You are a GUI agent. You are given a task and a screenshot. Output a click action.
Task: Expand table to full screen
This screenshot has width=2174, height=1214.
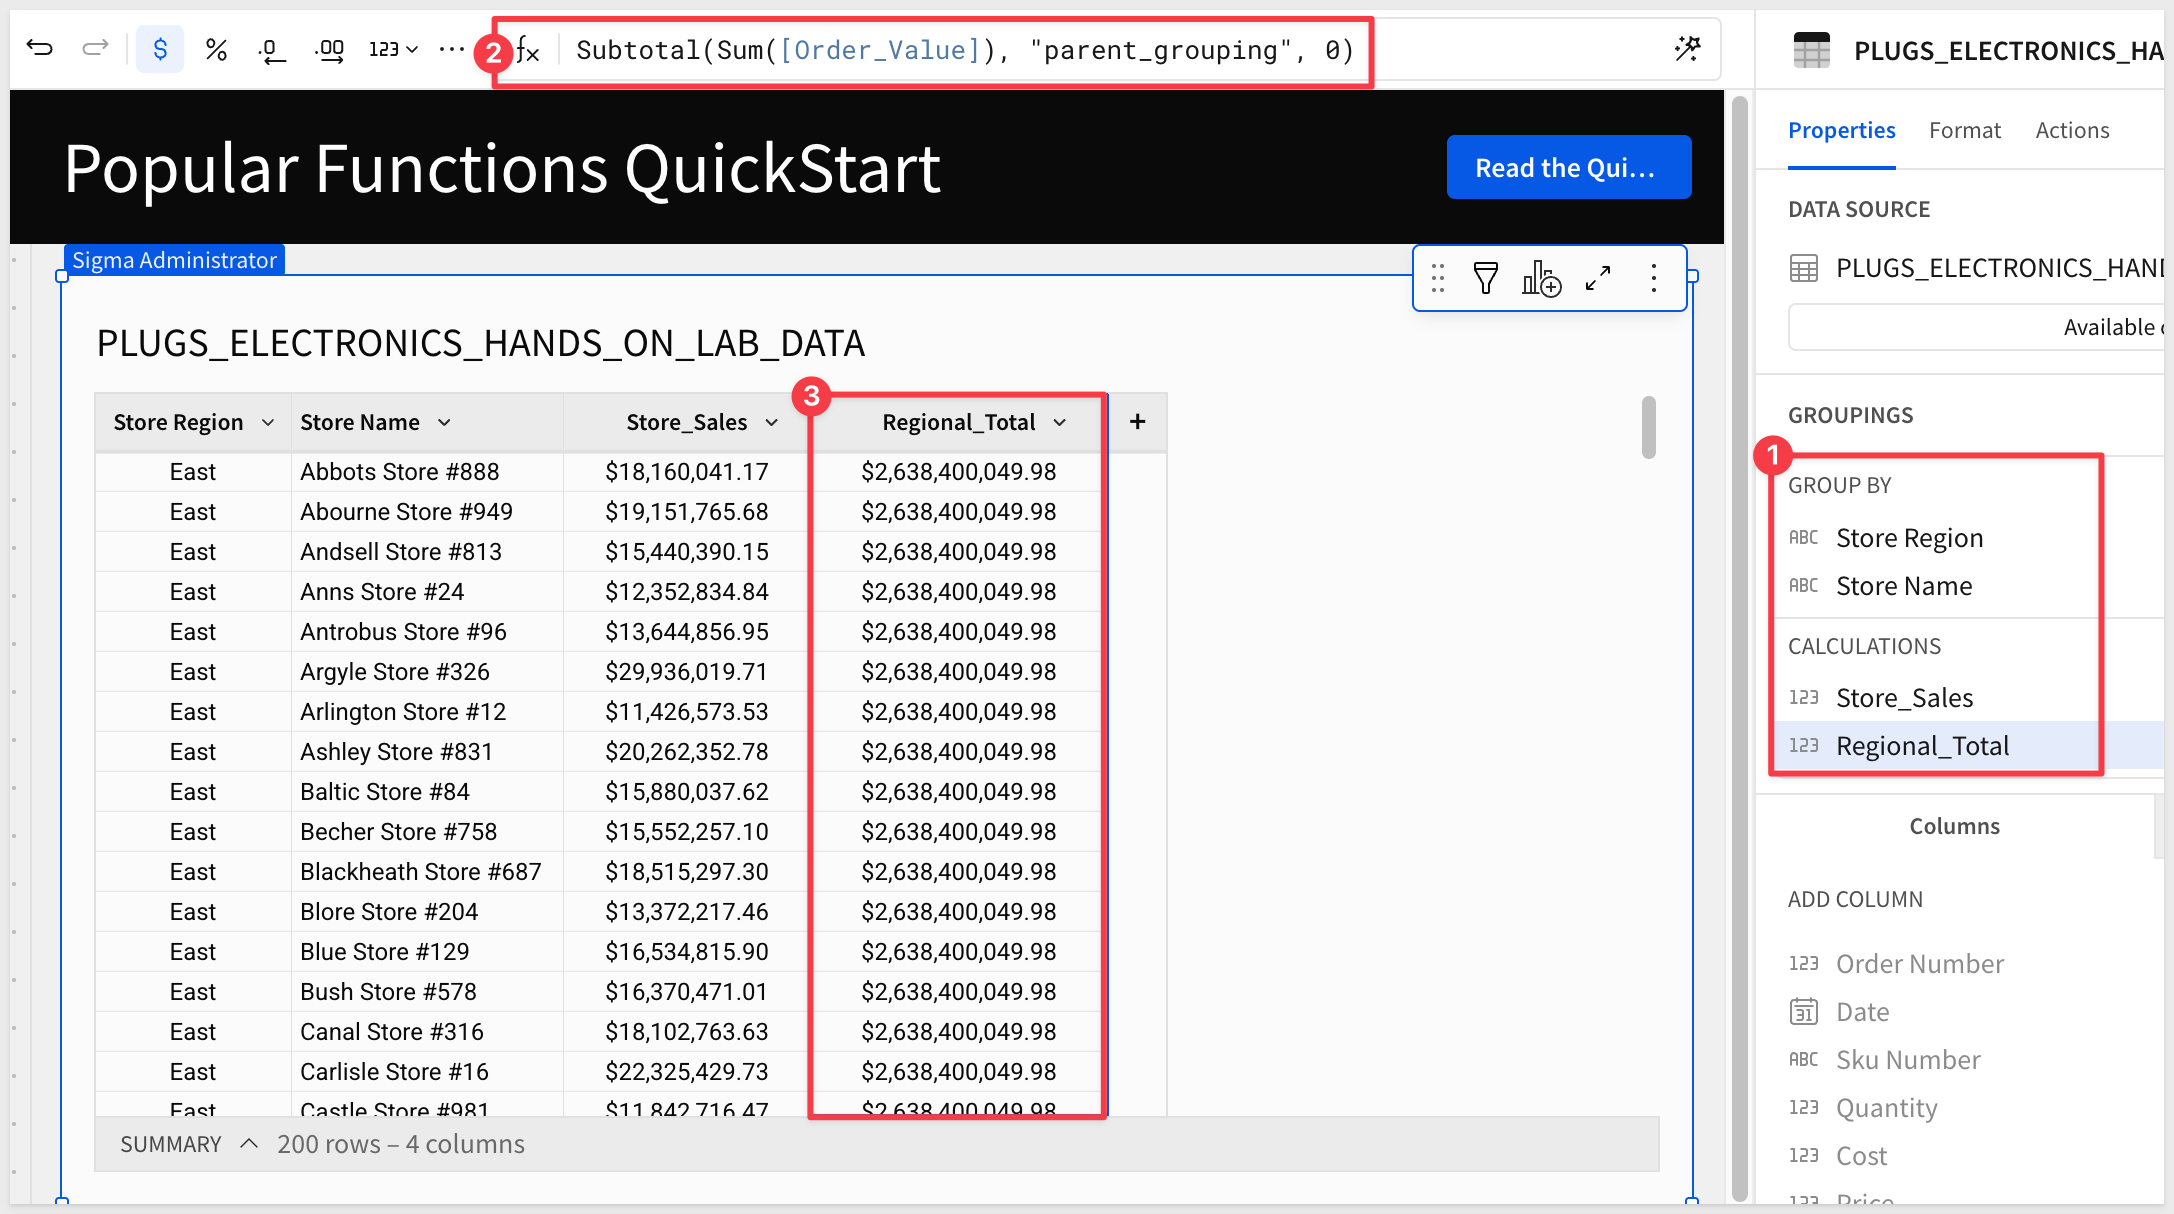[x=1598, y=278]
